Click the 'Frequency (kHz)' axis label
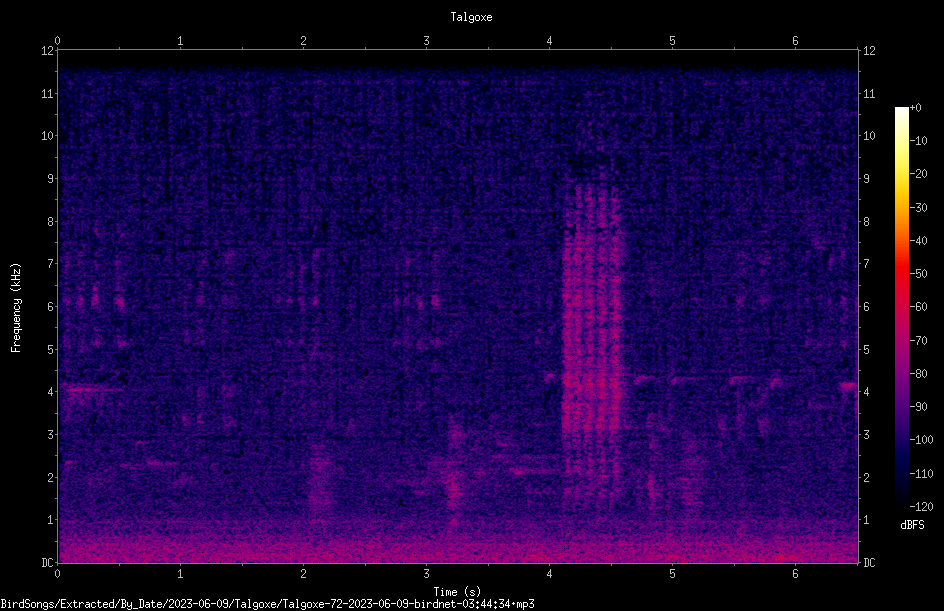Image resolution: width=944 pixels, height=611 pixels. point(16,308)
